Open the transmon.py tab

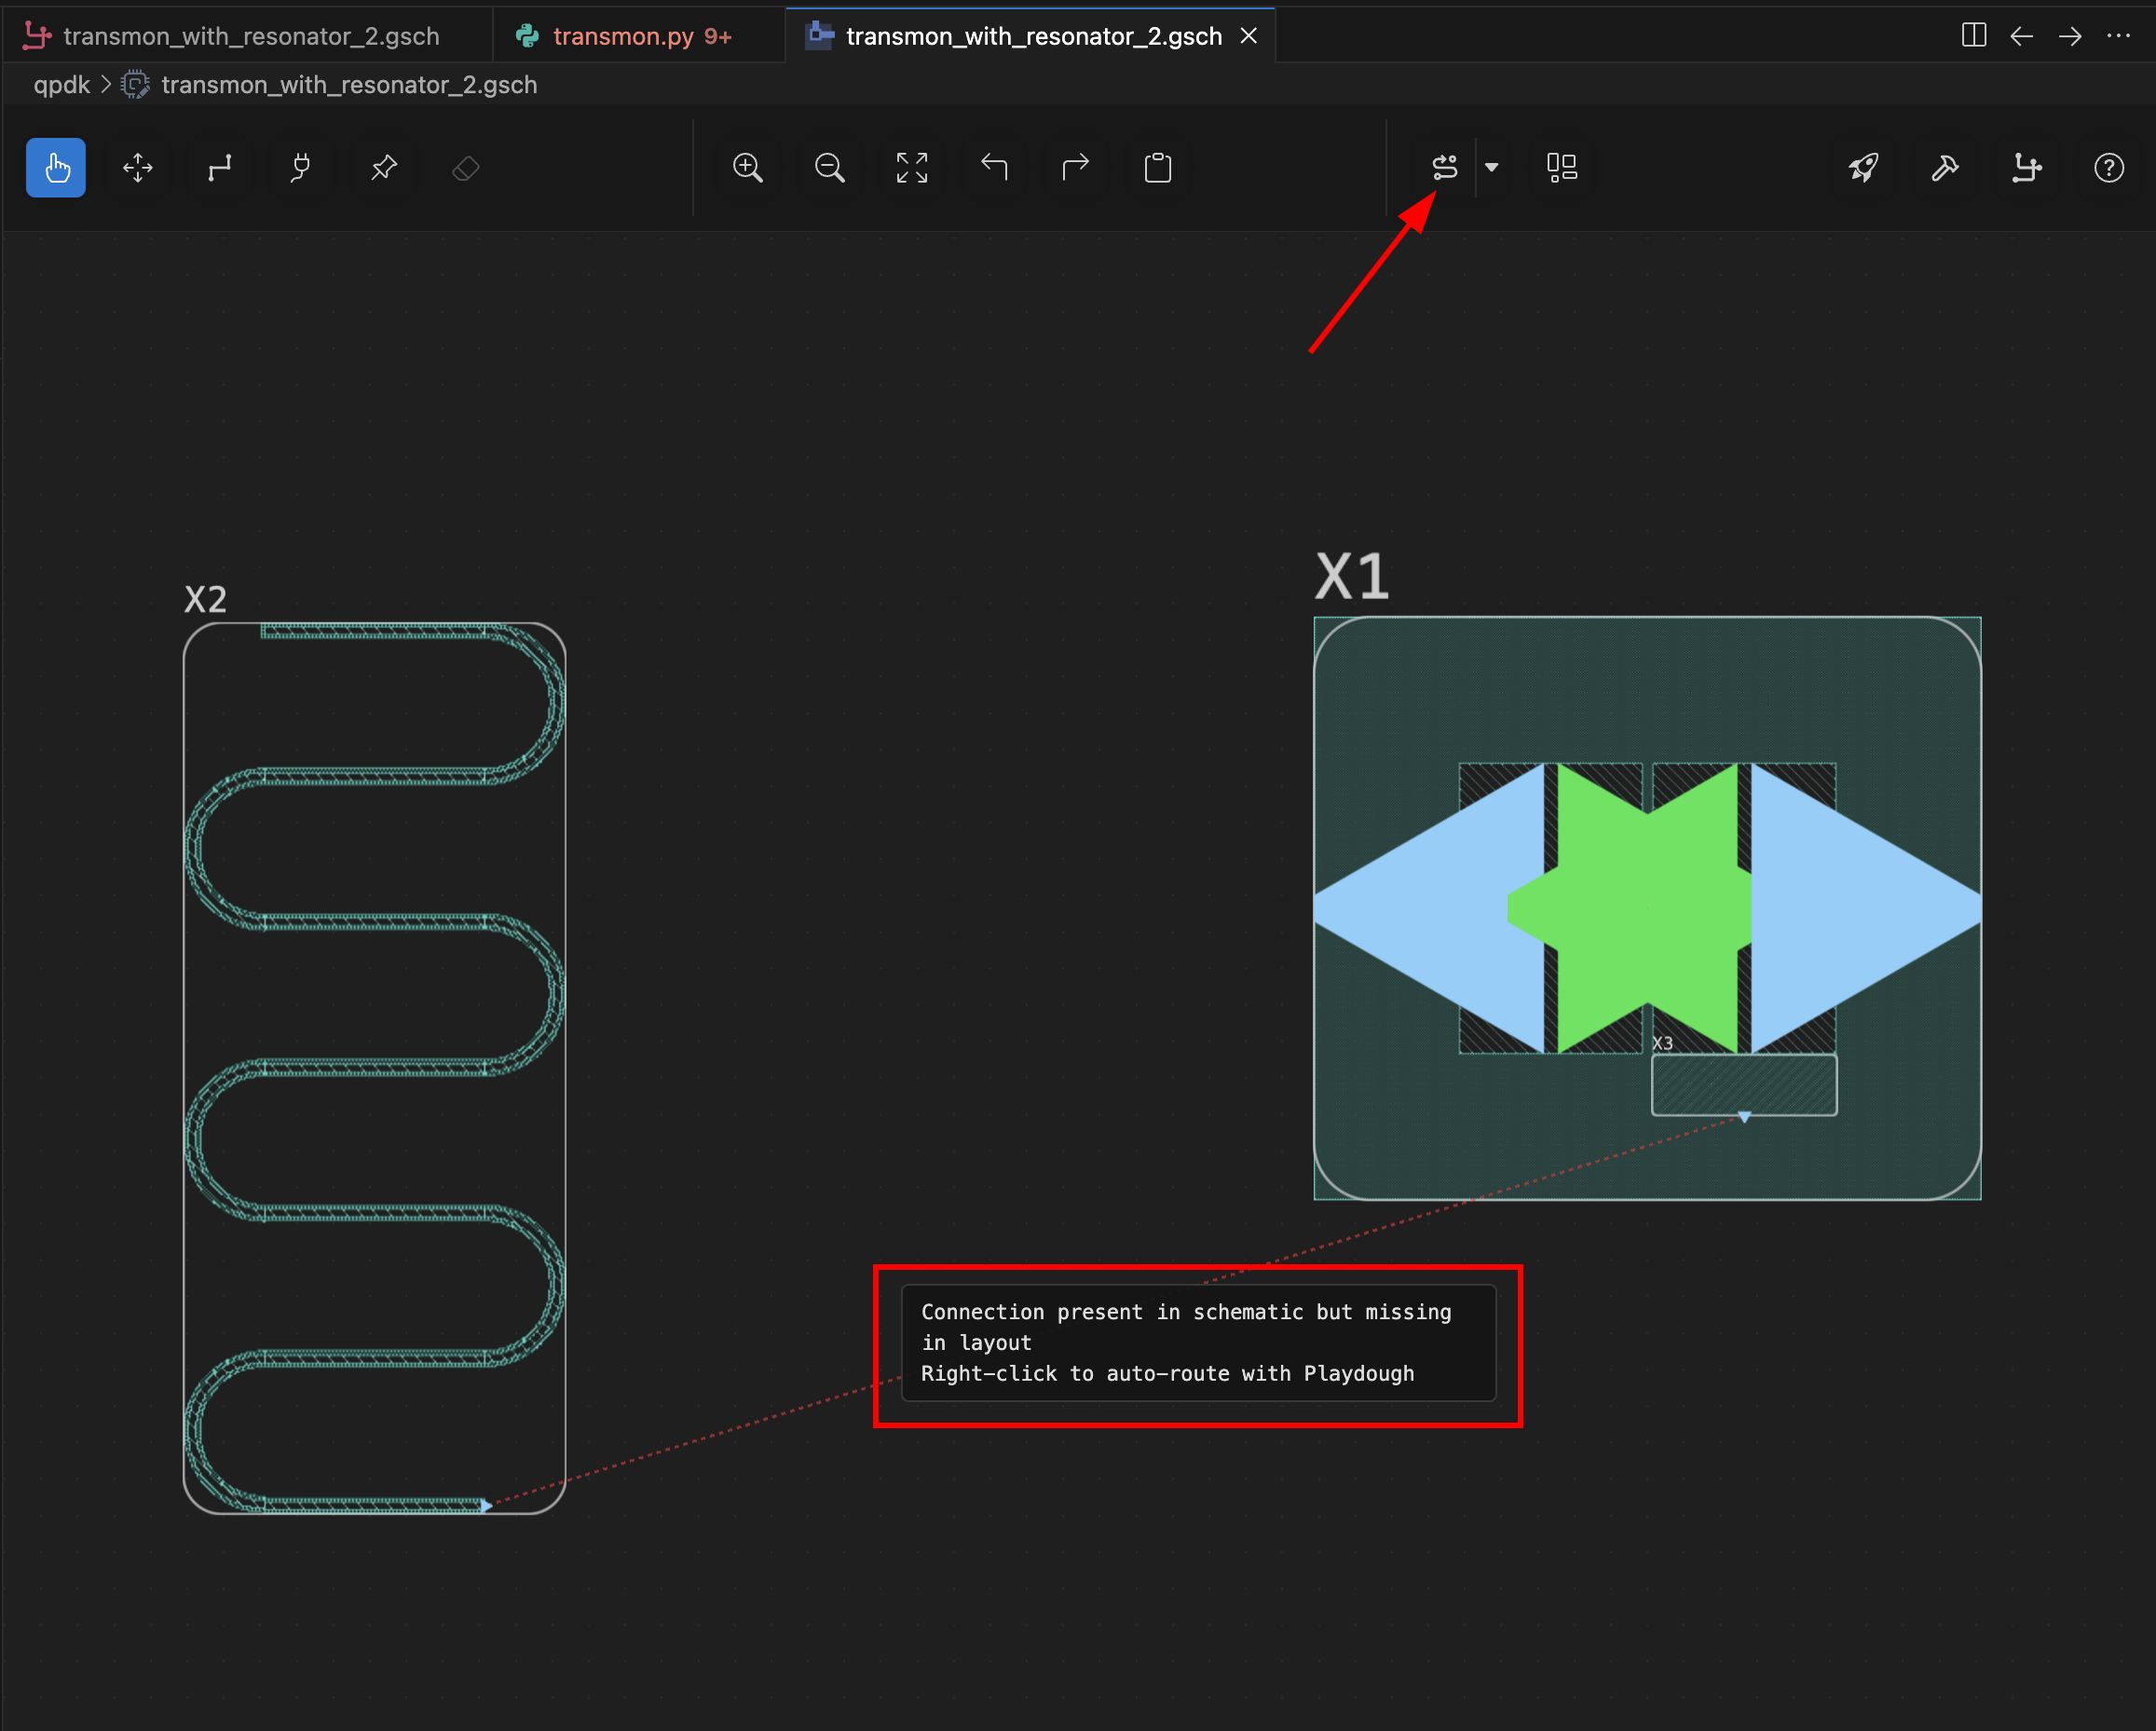[638, 36]
